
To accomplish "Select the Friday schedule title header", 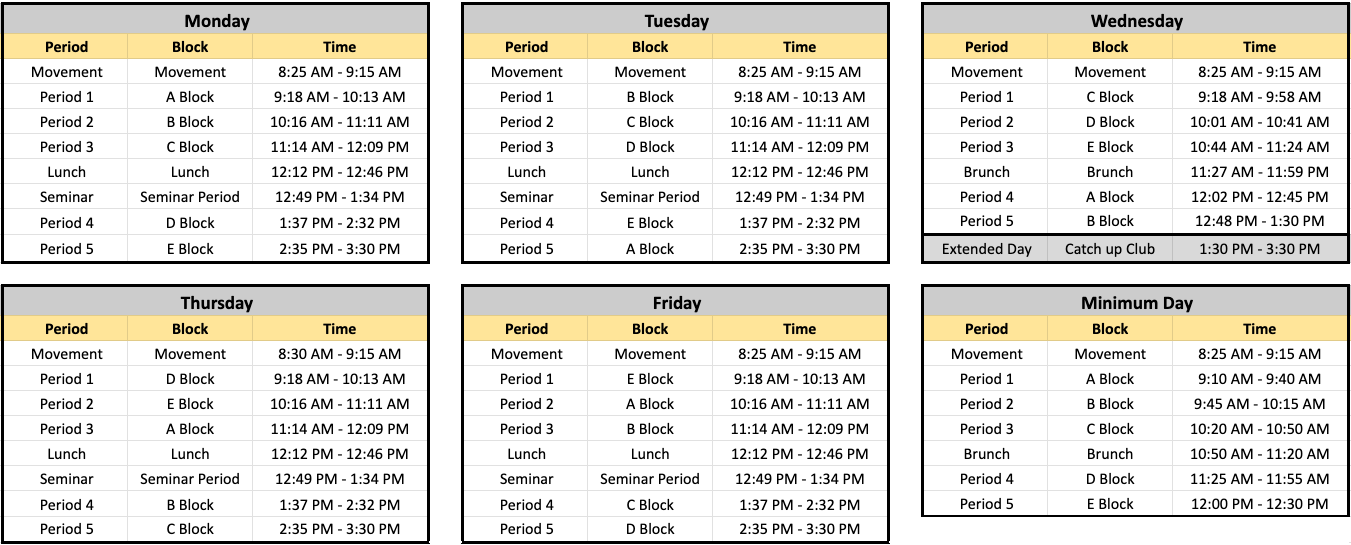I will point(675,302).
